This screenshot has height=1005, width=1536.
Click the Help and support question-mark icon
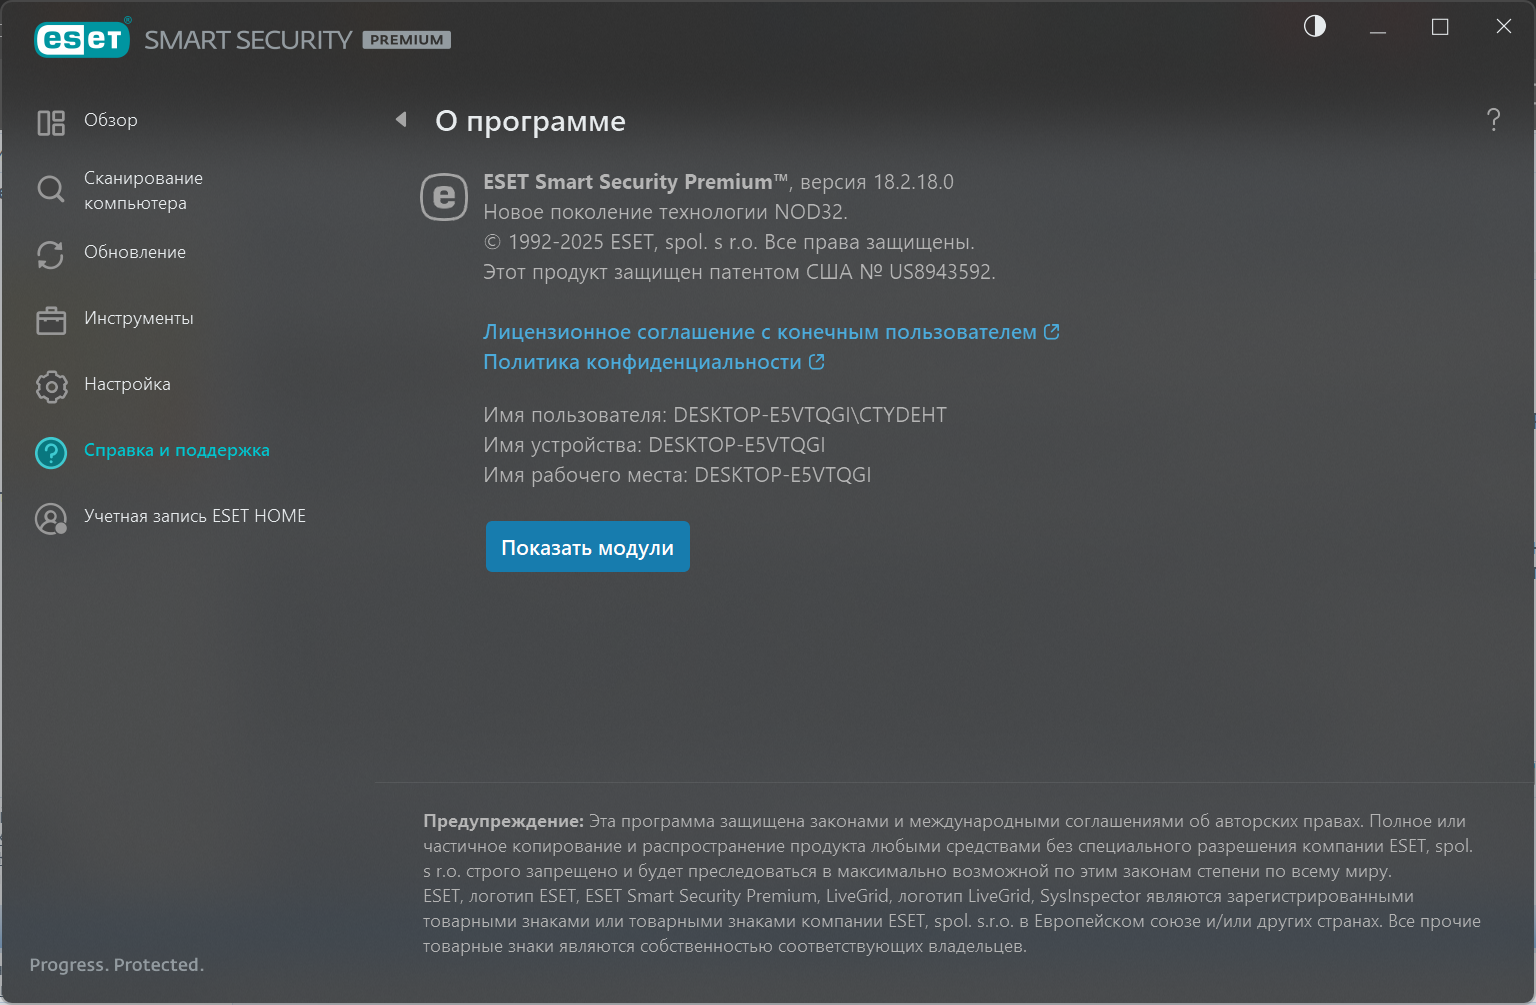[51, 452]
